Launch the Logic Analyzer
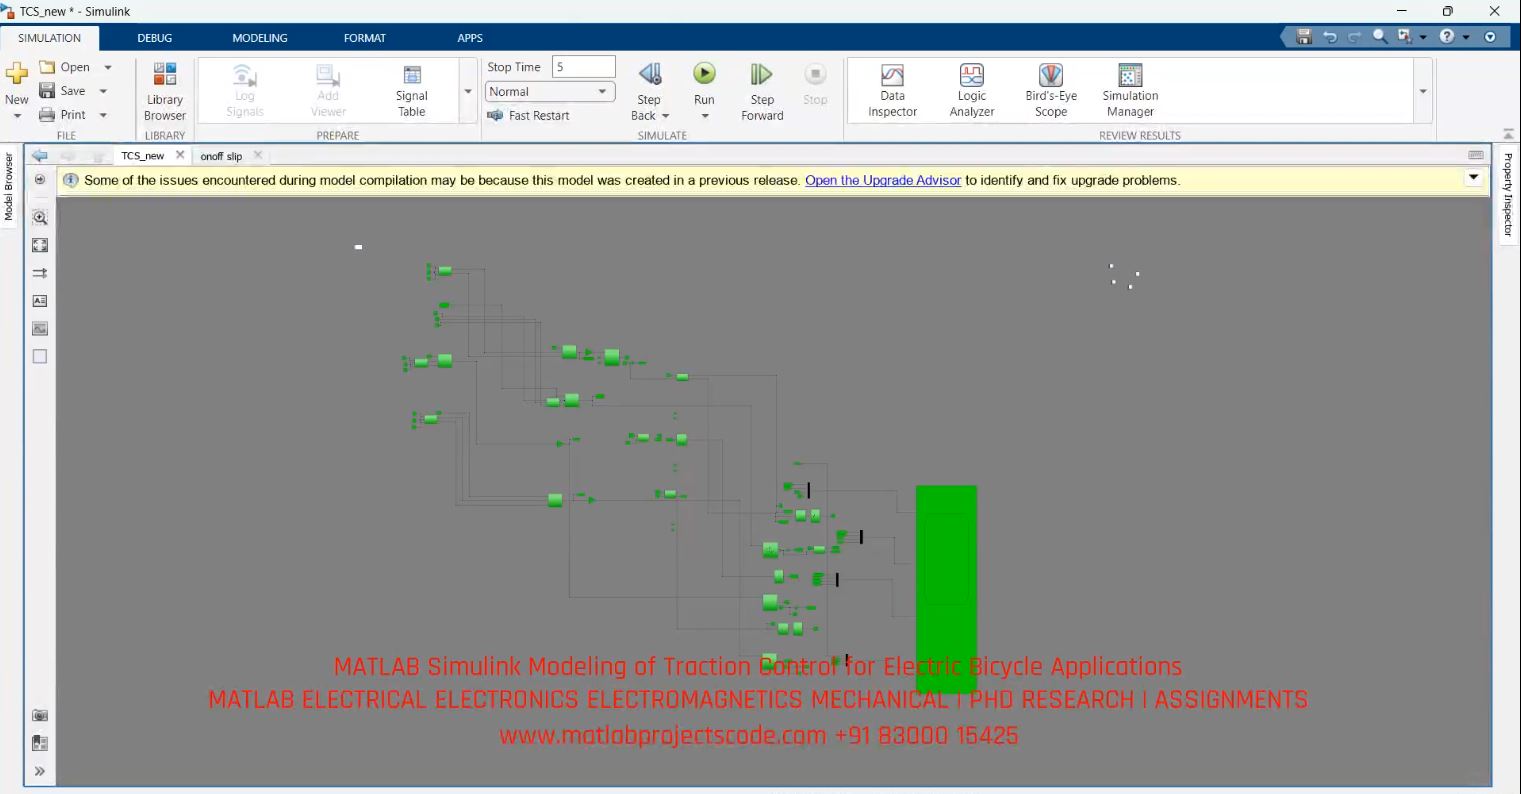The width and height of the screenshot is (1521, 794). [x=969, y=88]
